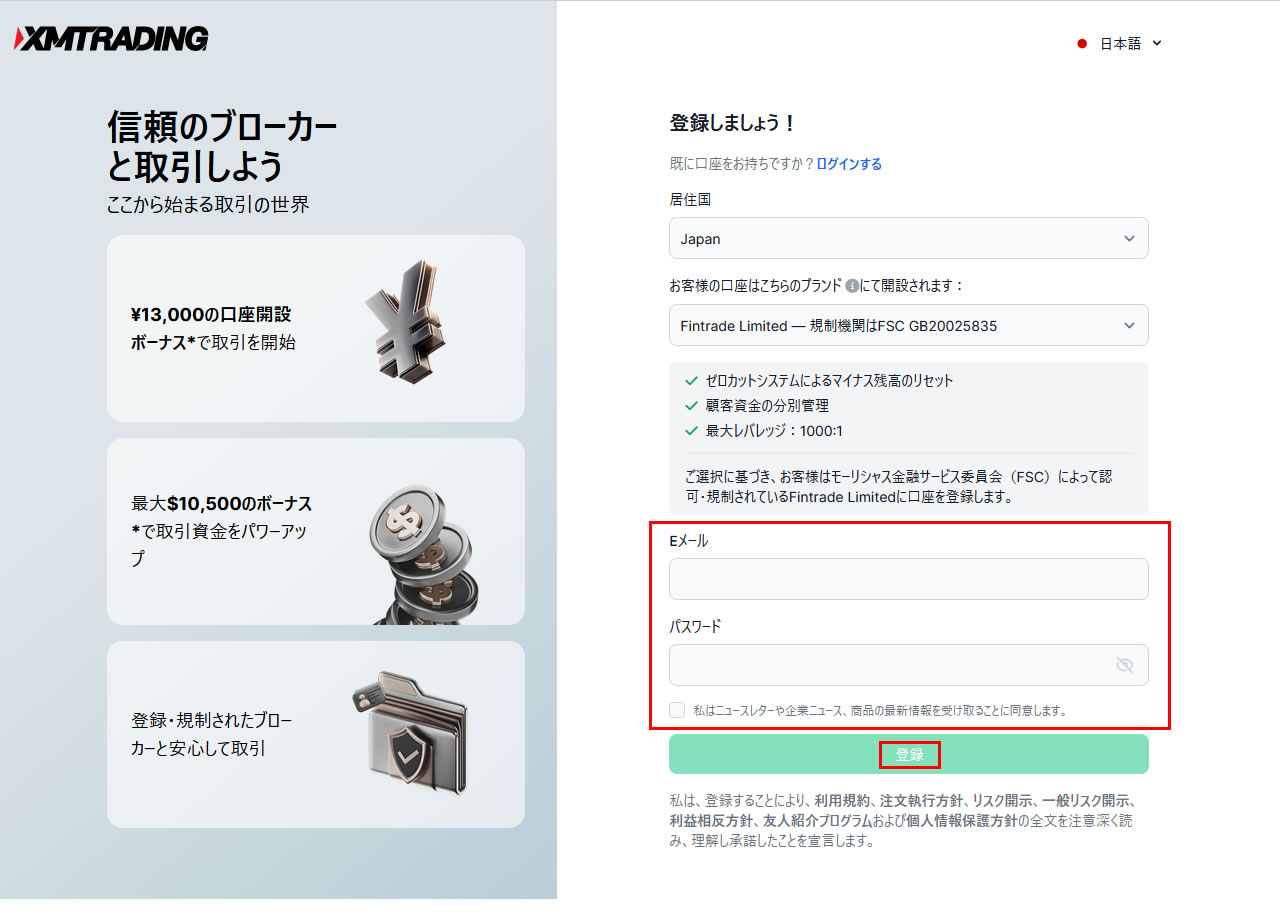This screenshot has width=1280, height=923.
Task: Expand the 居住国 Japan country dropdown
Action: click(908, 239)
